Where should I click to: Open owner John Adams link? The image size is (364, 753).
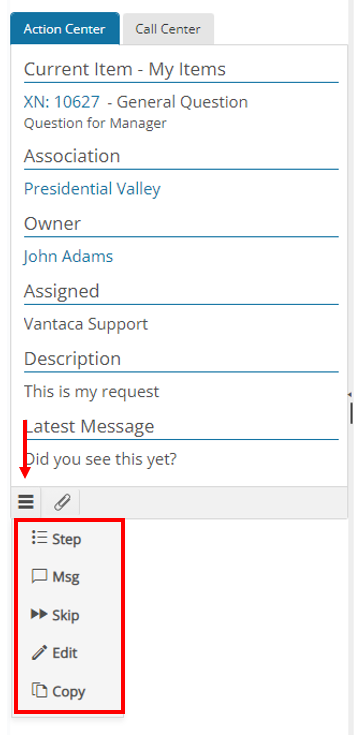pyautogui.click(x=68, y=256)
